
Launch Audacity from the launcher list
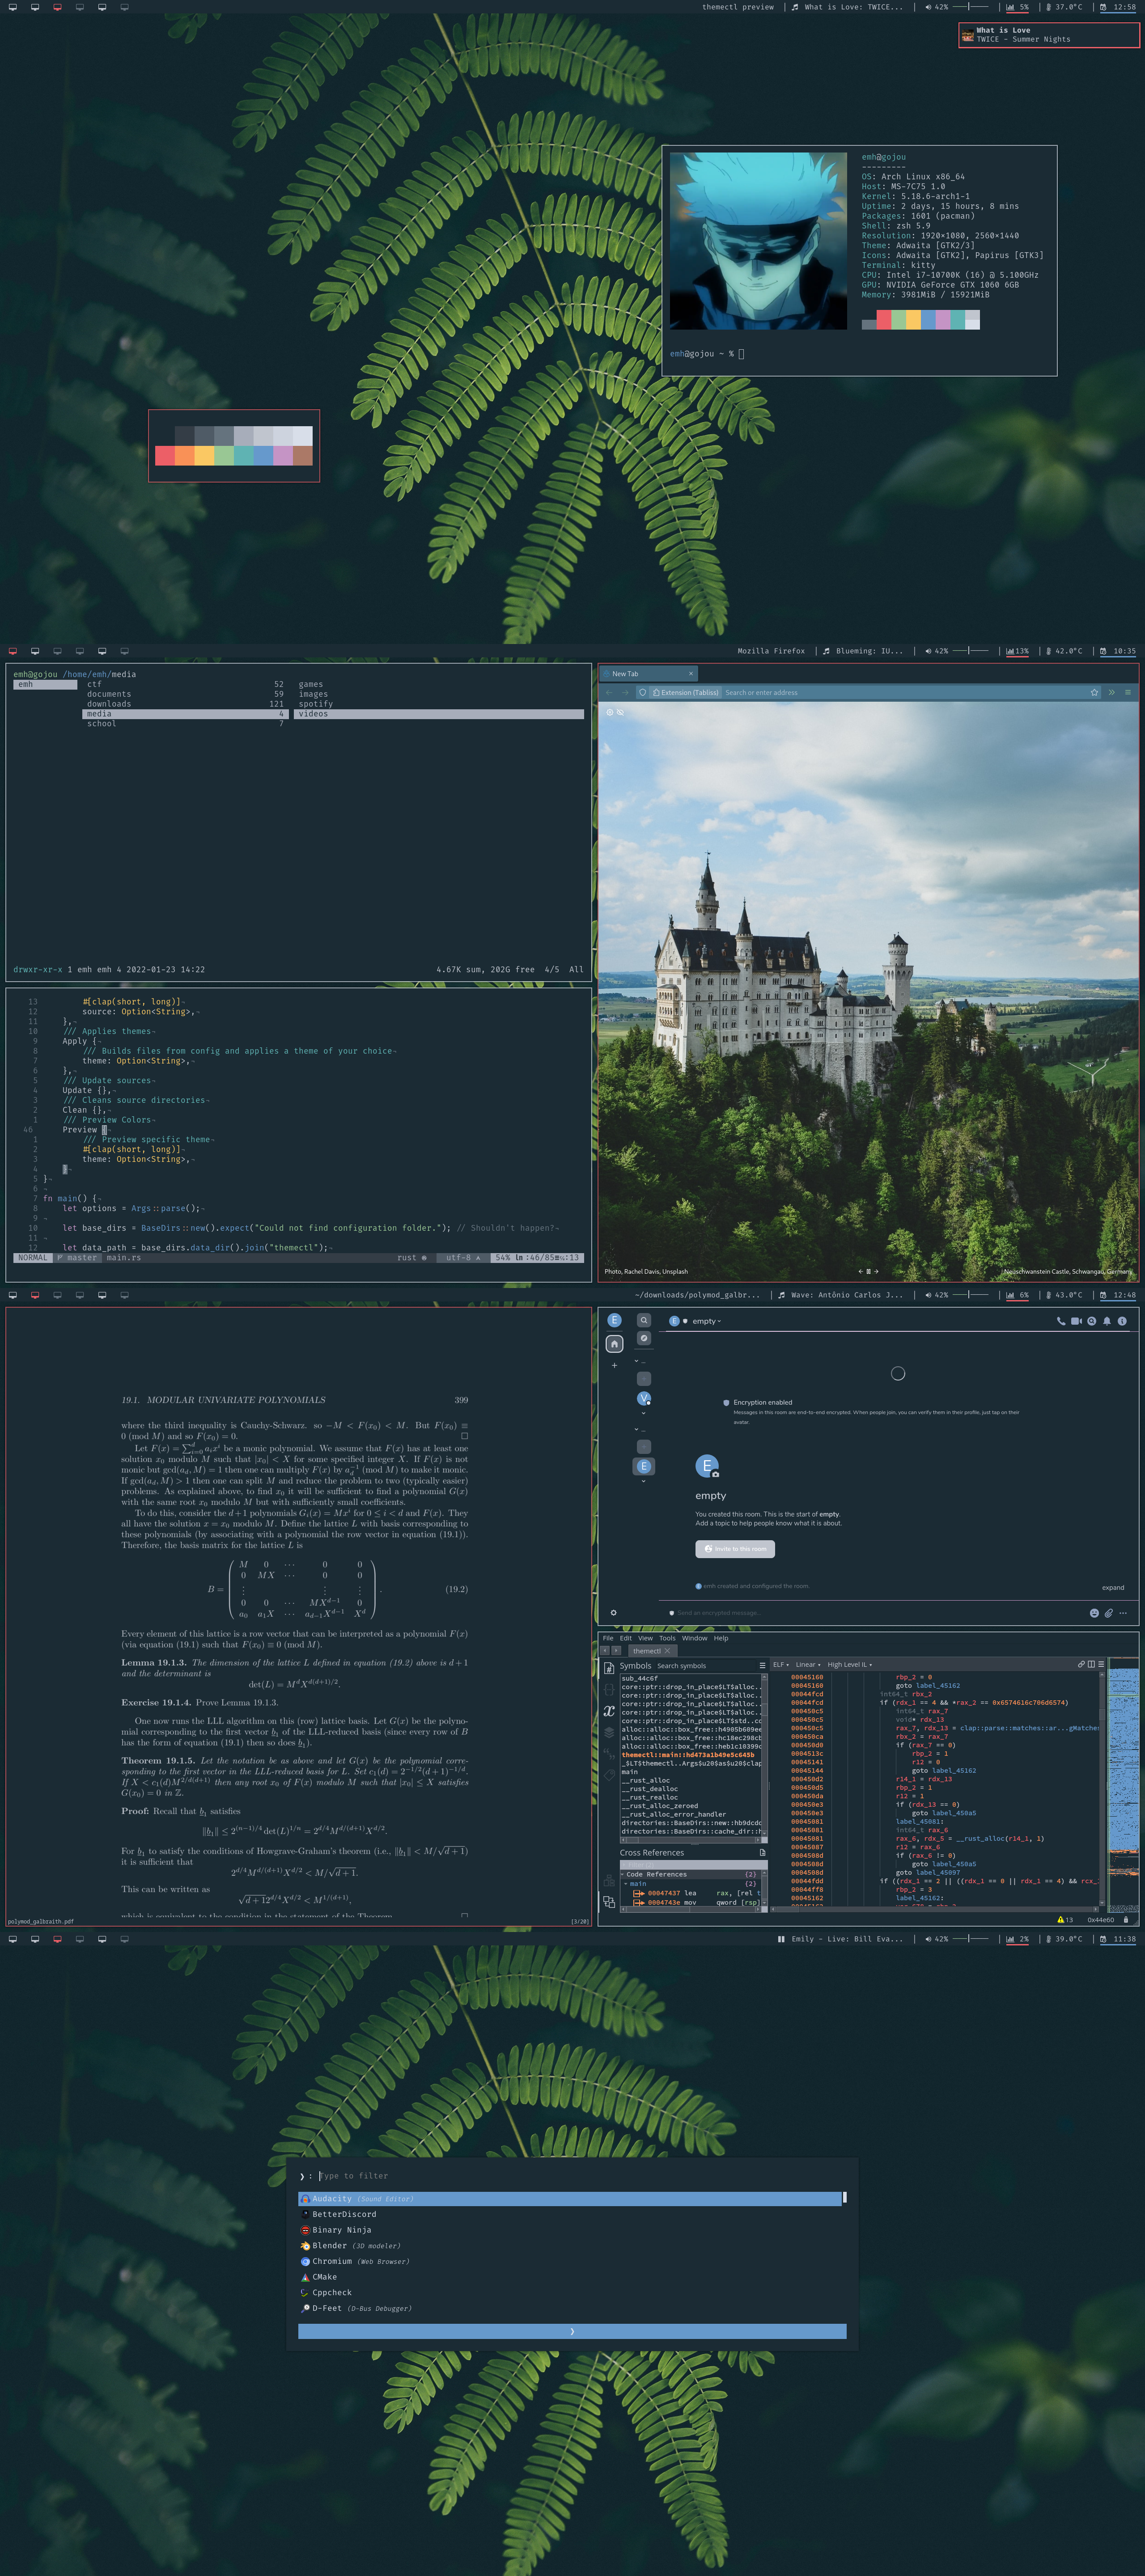[570, 2199]
